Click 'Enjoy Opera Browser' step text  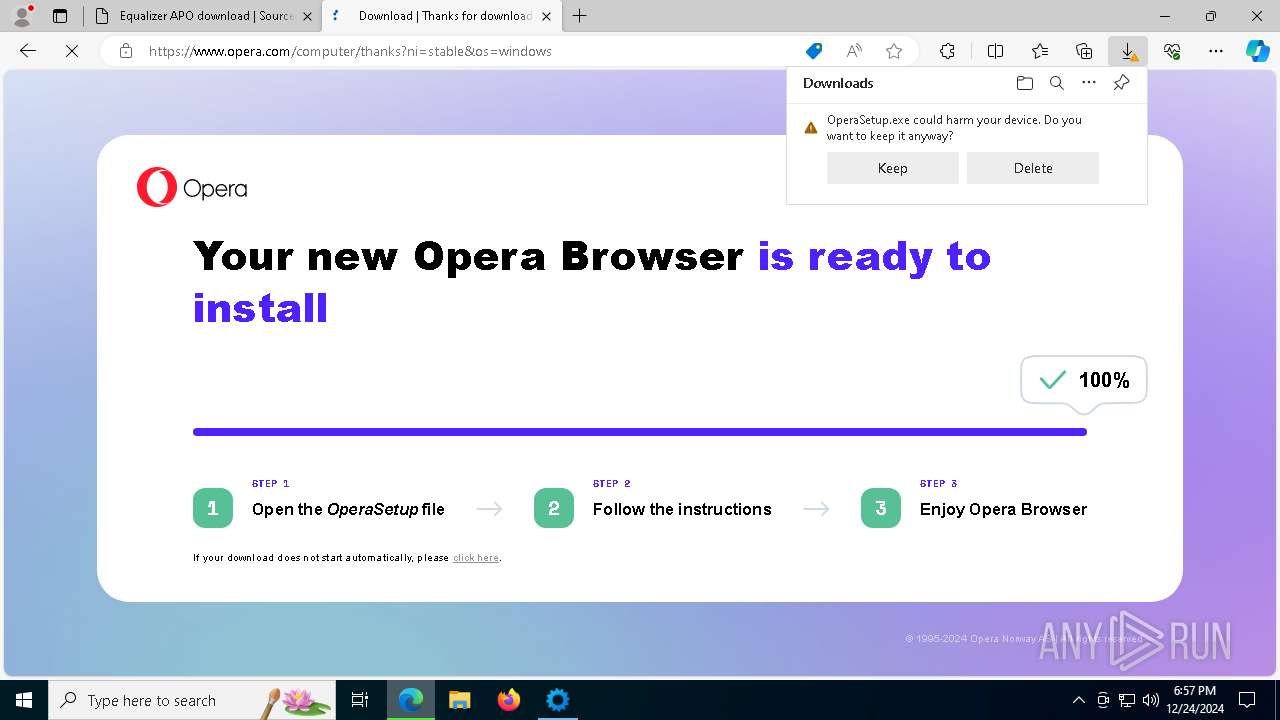(x=1003, y=509)
